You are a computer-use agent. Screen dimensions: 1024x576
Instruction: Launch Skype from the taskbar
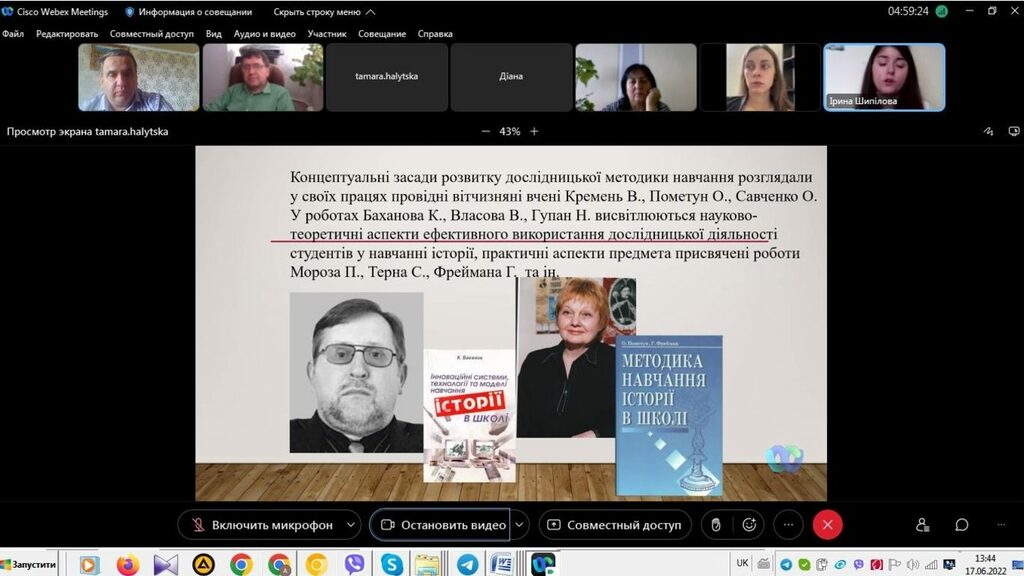pyautogui.click(x=392, y=565)
